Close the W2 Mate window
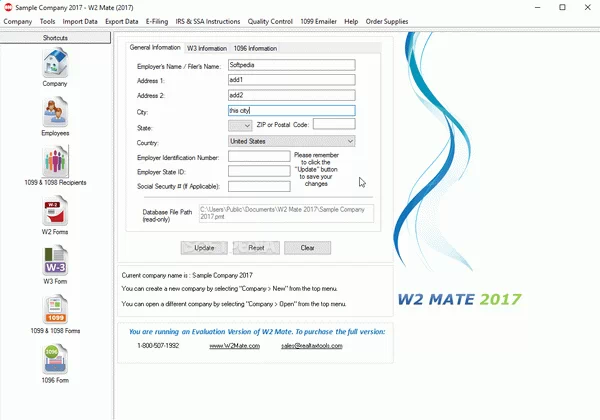The image size is (600, 420). click(x=587, y=7)
